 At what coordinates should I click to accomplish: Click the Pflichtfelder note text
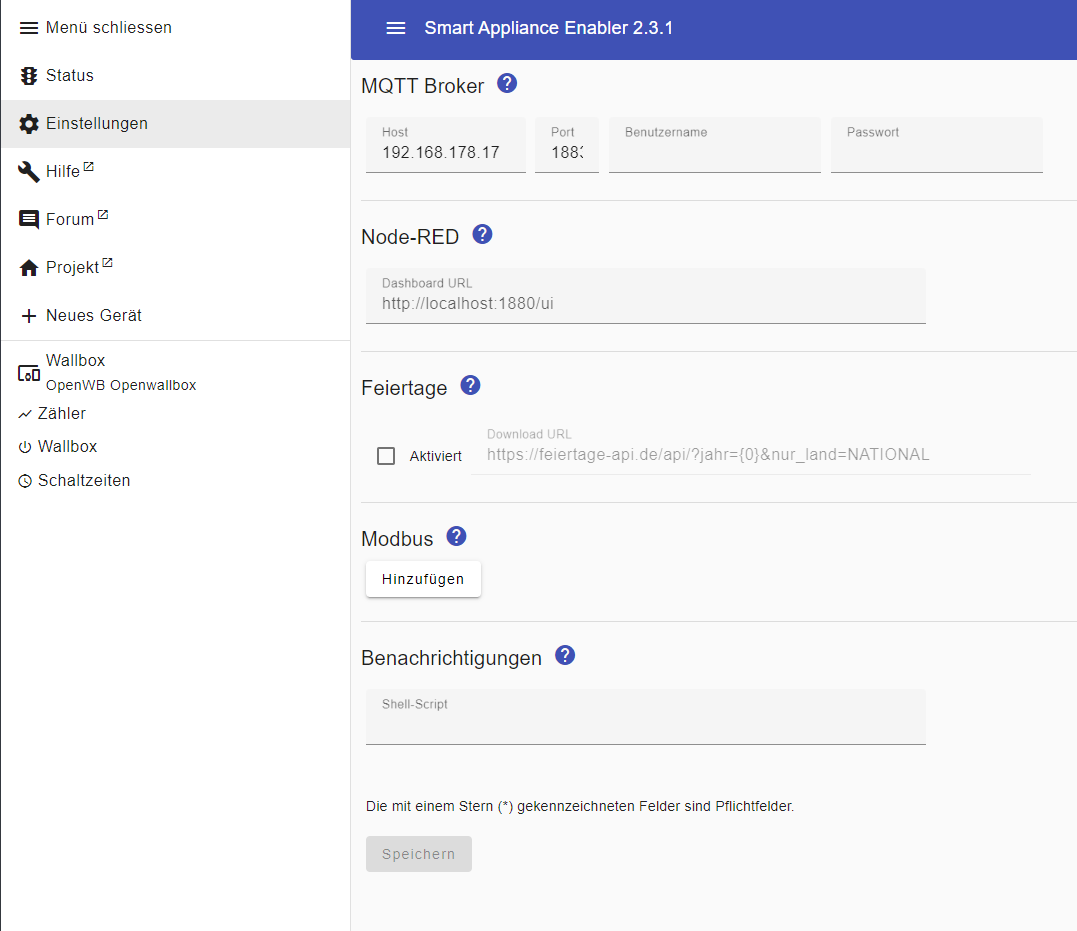coord(580,806)
